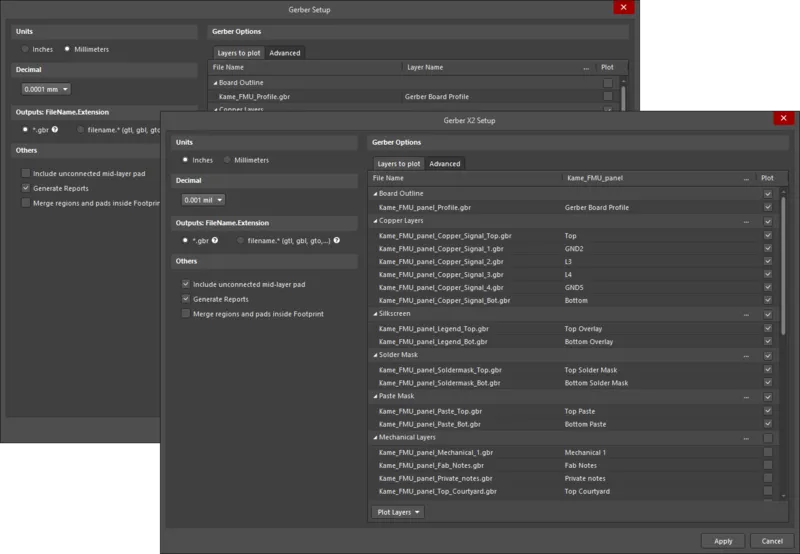Click help icon beside filename.* extension option
The image size is (800, 554).
click(337, 241)
